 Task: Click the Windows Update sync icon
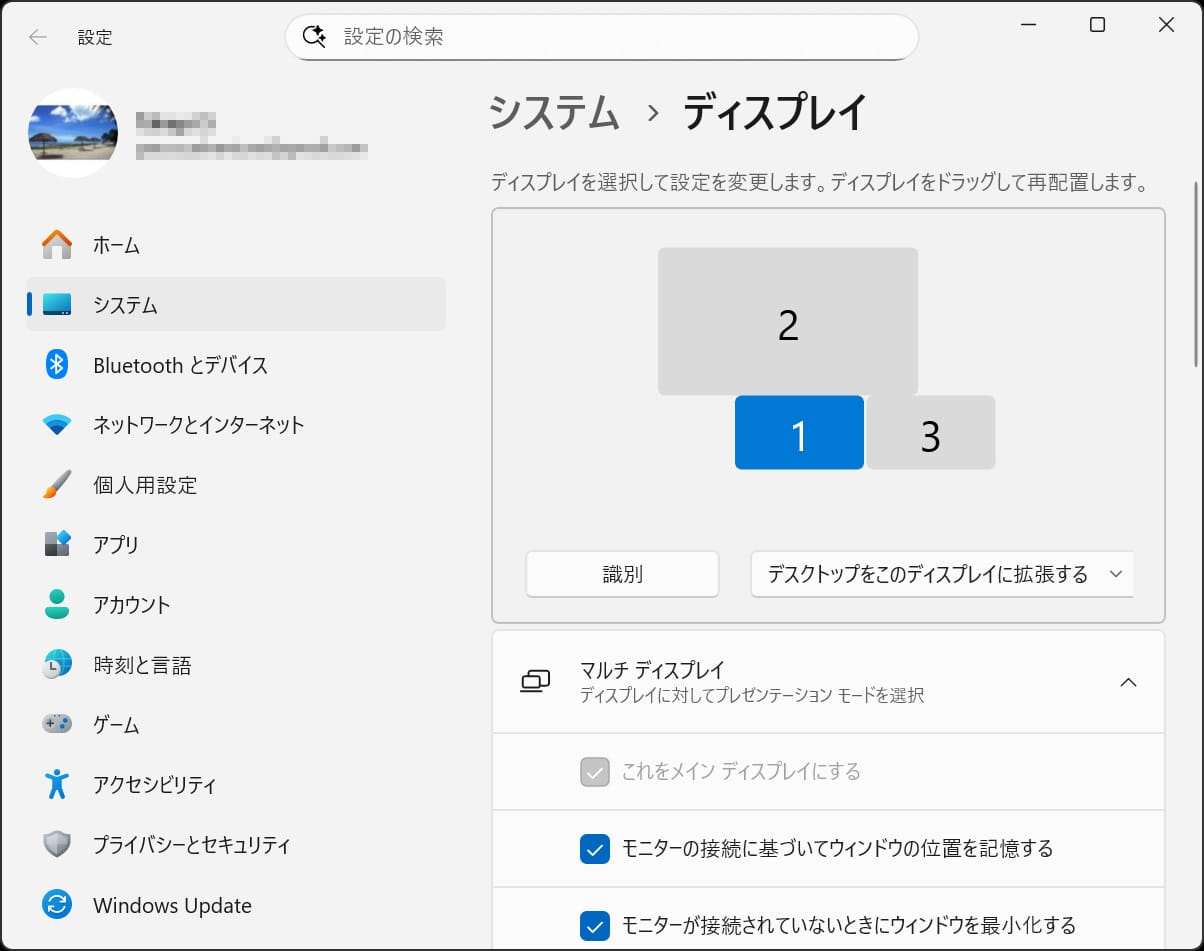(57, 905)
